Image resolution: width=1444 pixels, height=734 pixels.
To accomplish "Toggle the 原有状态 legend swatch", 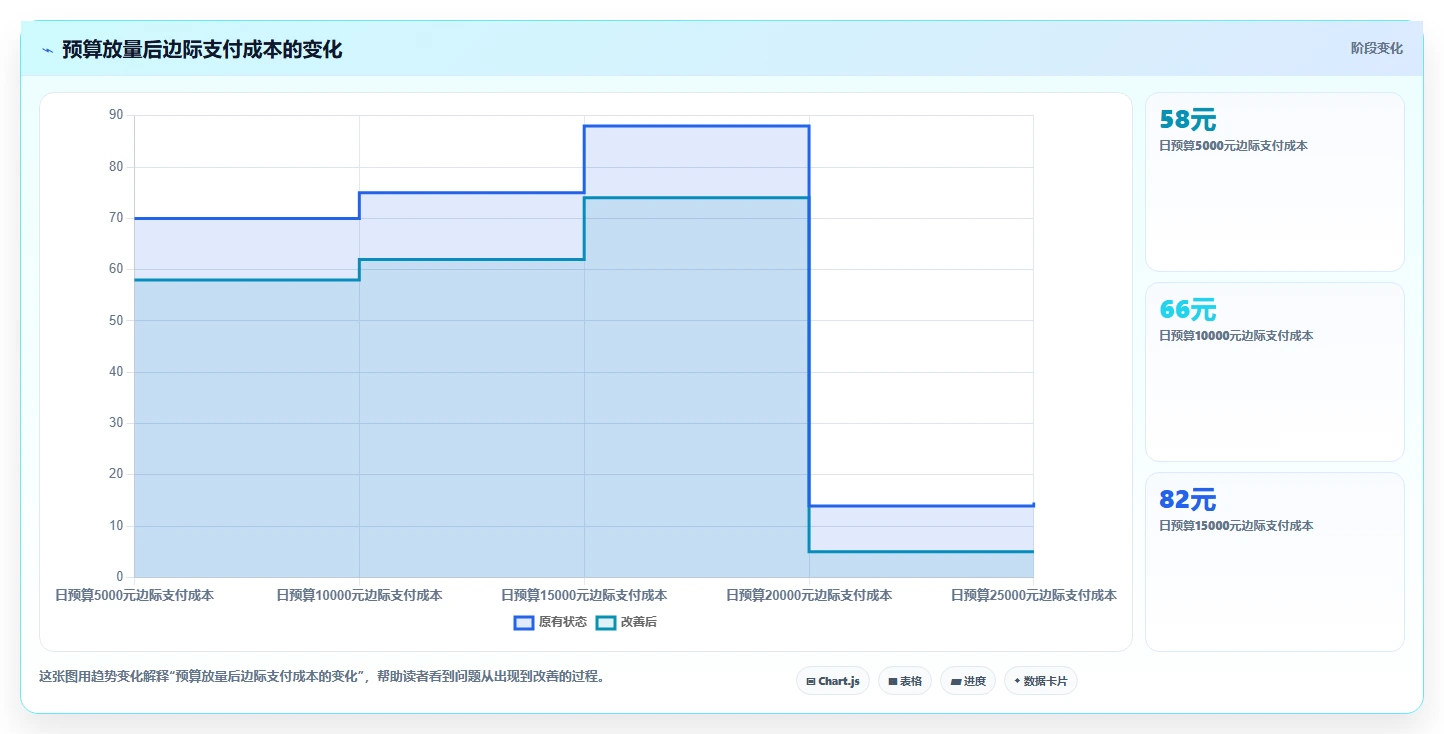I will (x=524, y=622).
